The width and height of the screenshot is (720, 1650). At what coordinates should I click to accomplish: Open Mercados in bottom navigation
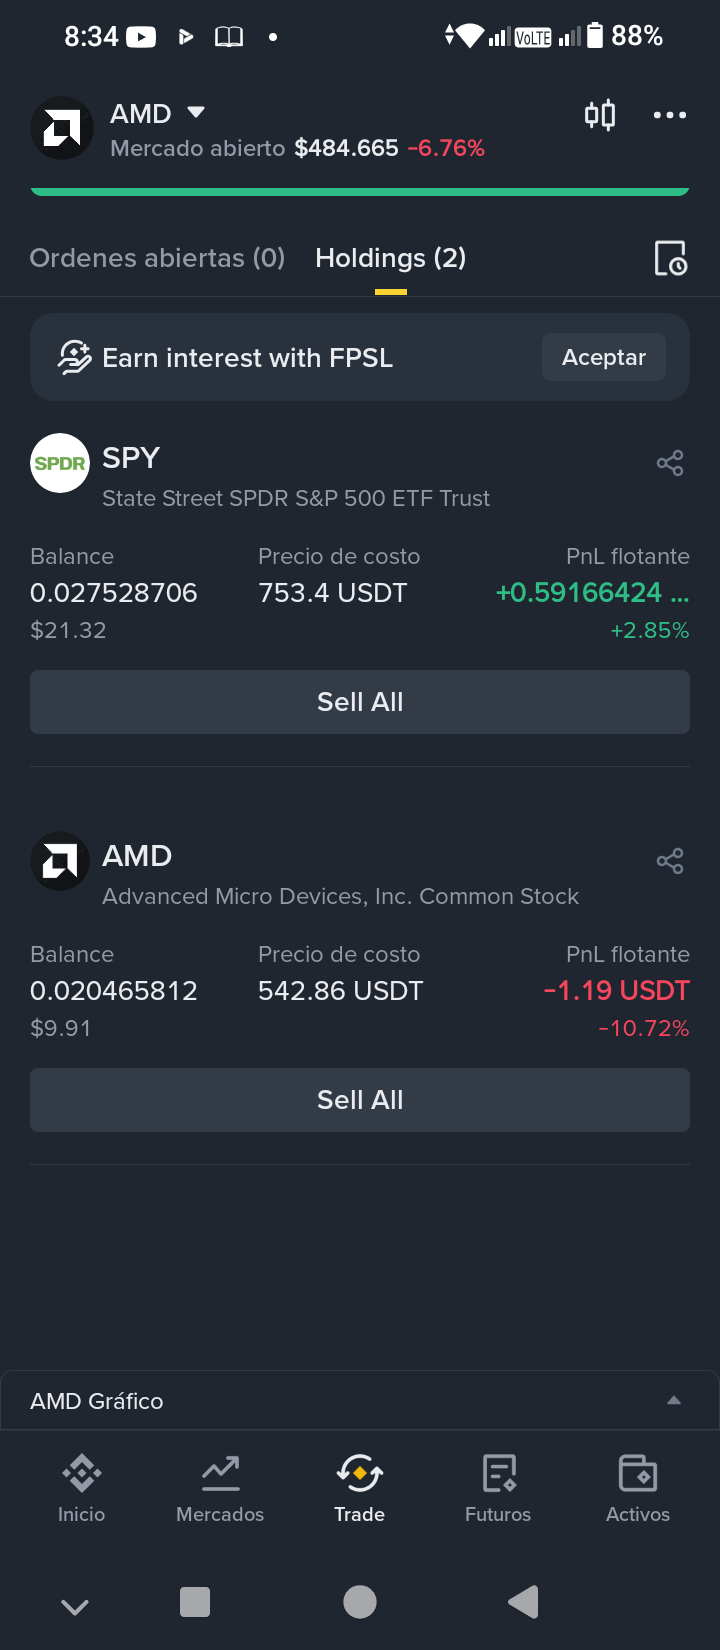(220, 1488)
